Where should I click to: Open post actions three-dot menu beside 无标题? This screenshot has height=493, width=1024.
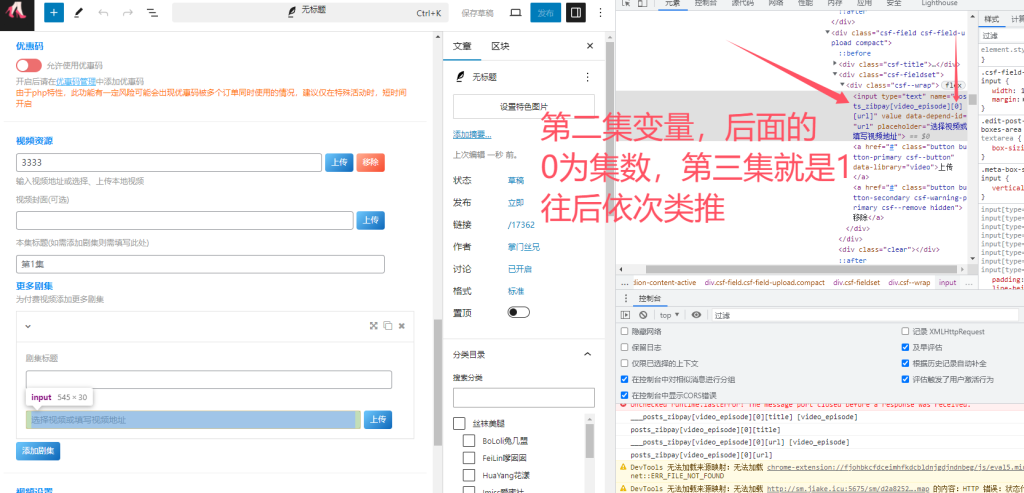[587, 77]
